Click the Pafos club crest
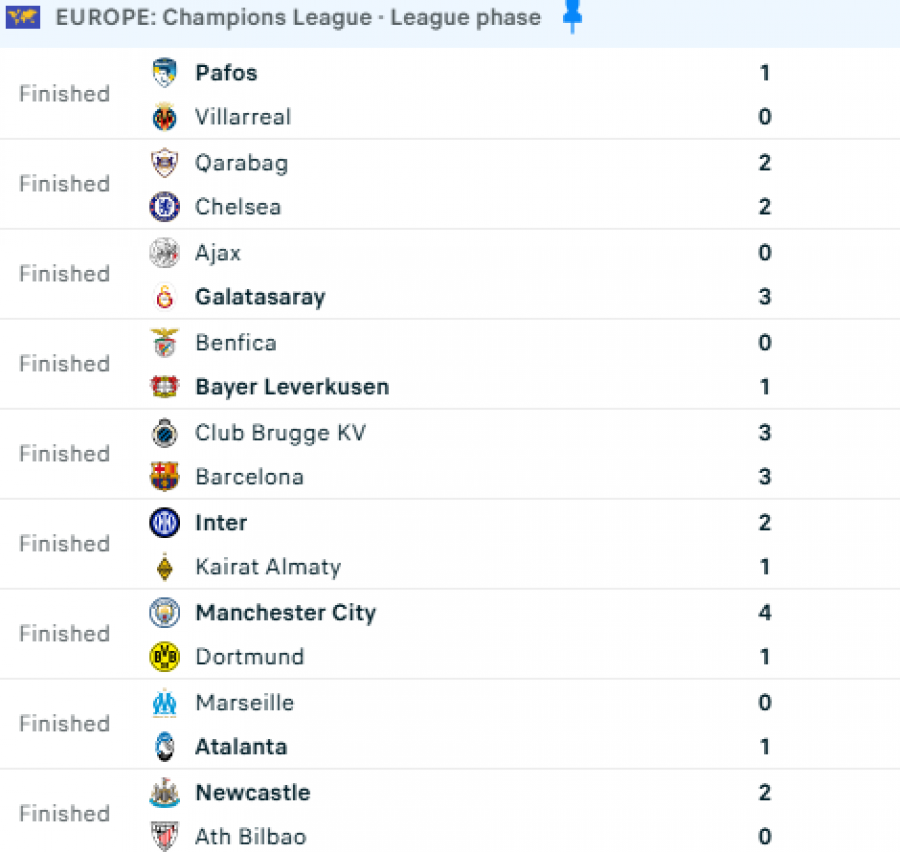Viewport: 900px width, 852px height. 165,73
